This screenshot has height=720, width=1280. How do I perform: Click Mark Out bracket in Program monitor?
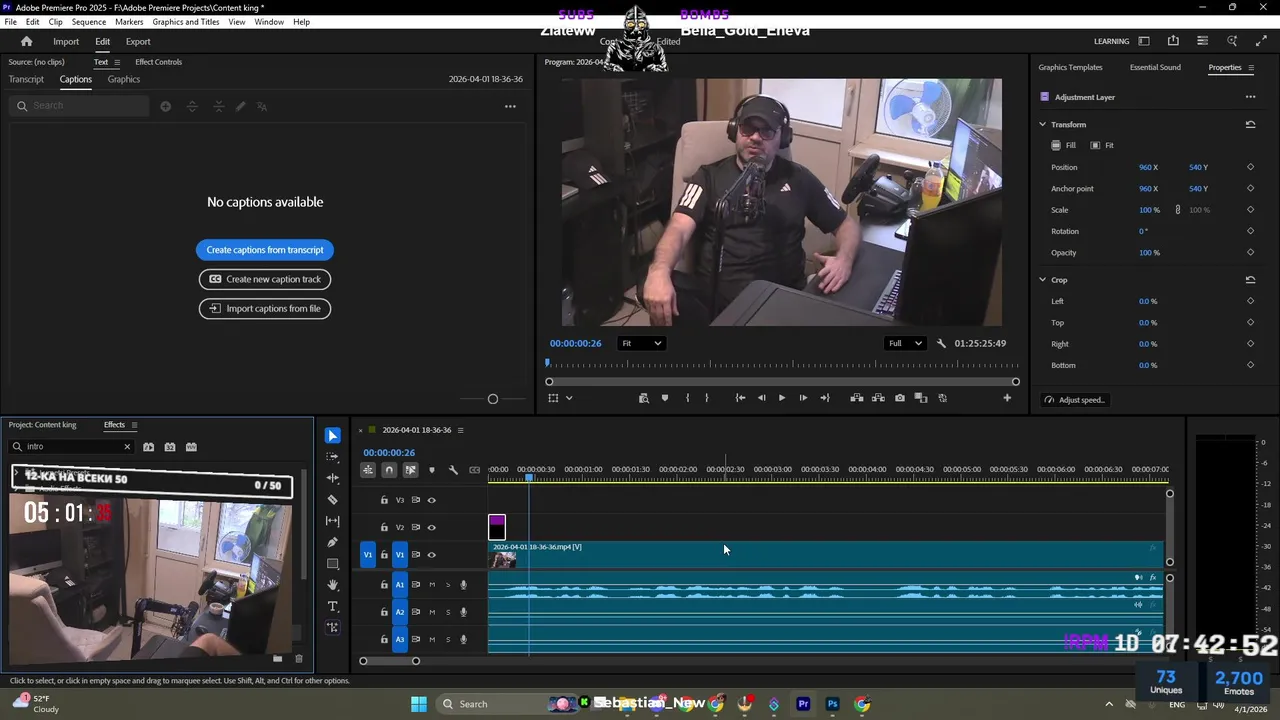(707, 398)
